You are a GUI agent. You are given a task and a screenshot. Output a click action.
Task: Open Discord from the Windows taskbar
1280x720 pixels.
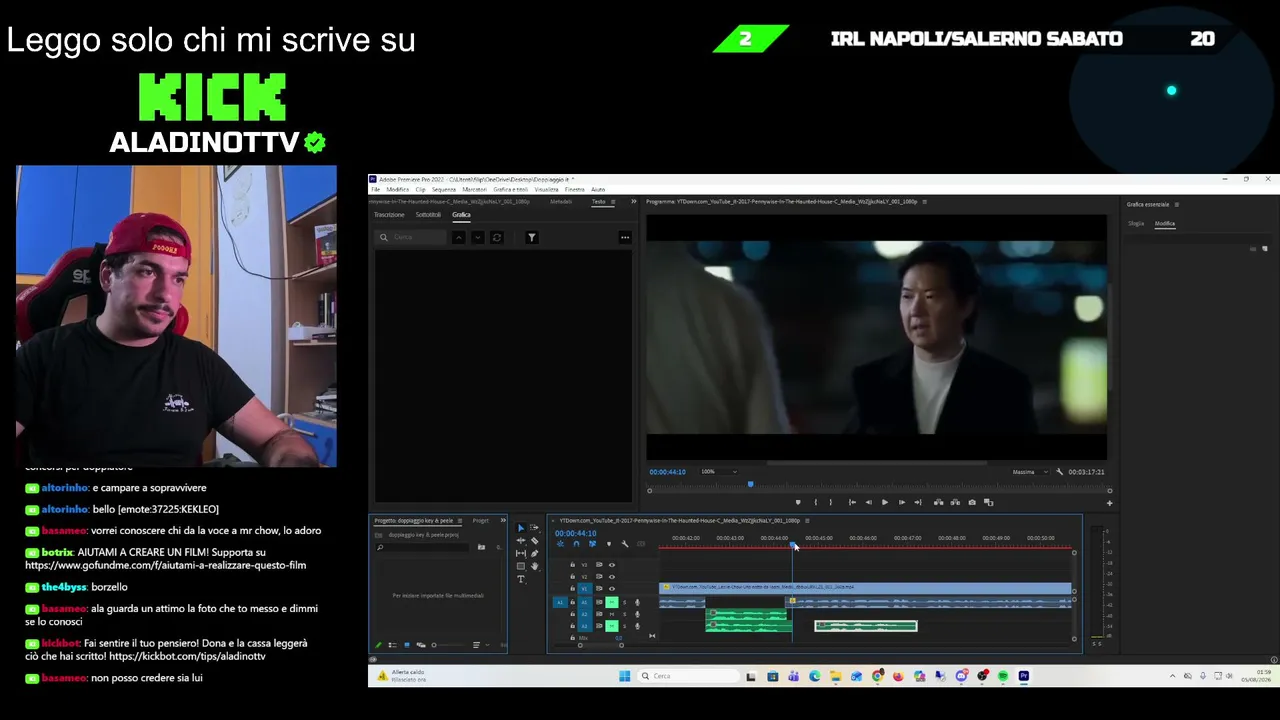(961, 676)
